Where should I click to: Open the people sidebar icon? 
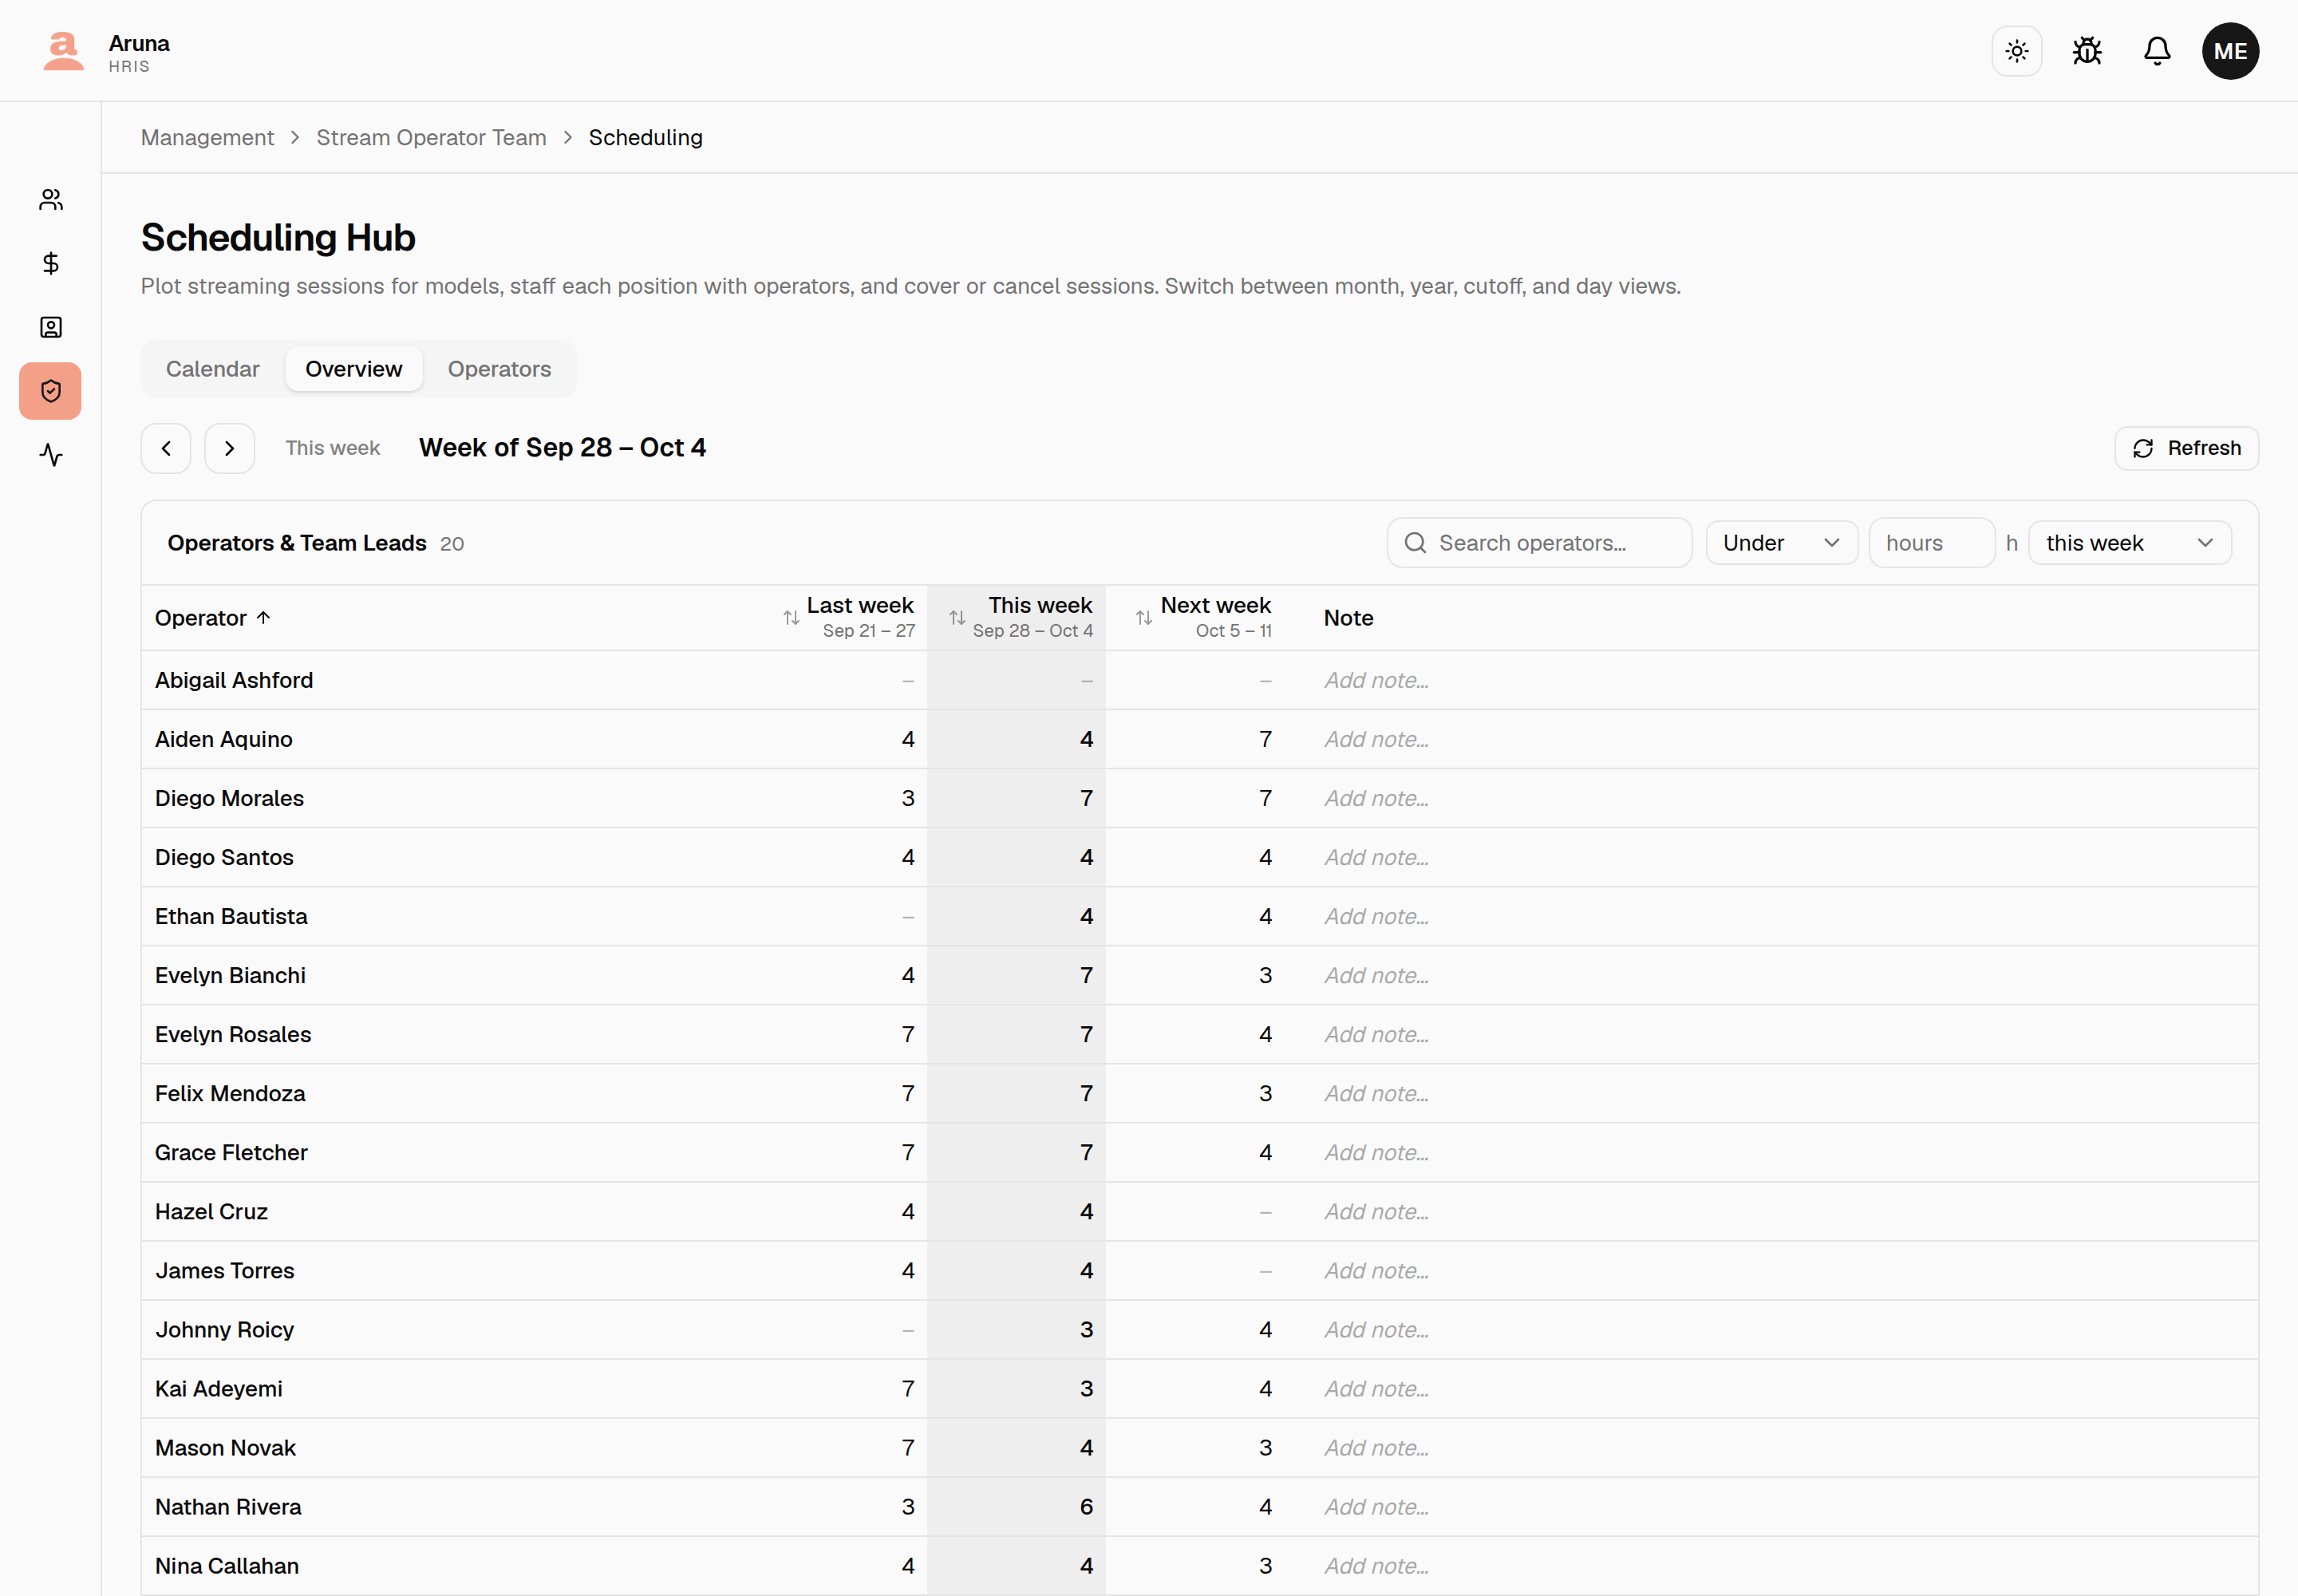pos(51,200)
